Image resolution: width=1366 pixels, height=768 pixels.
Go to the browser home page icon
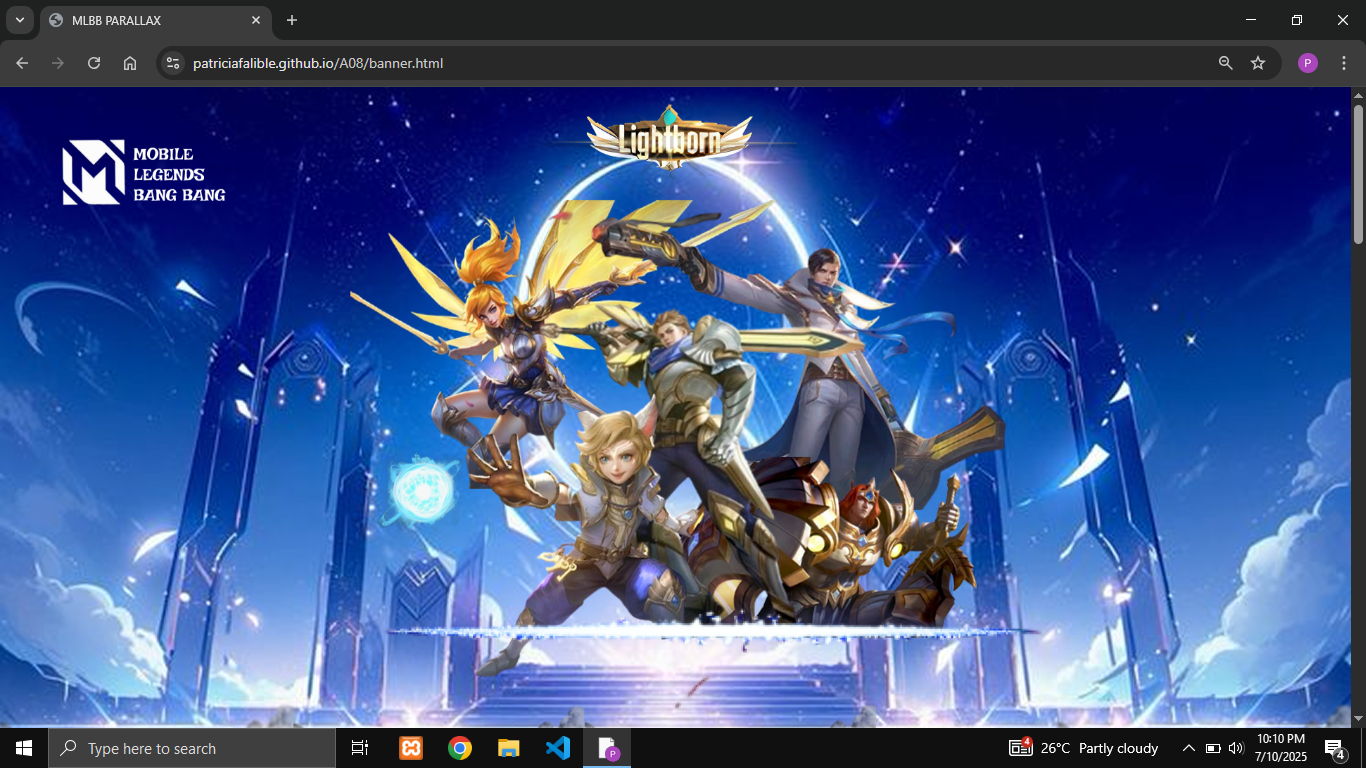tap(130, 63)
